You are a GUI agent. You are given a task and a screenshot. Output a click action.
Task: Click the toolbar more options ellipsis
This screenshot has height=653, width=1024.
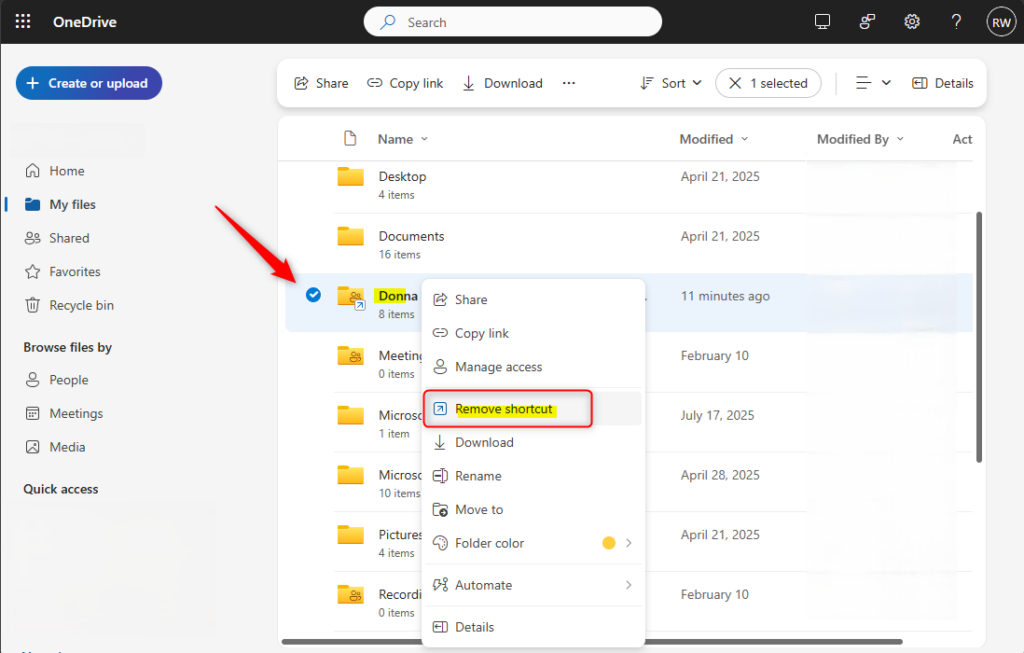(569, 83)
